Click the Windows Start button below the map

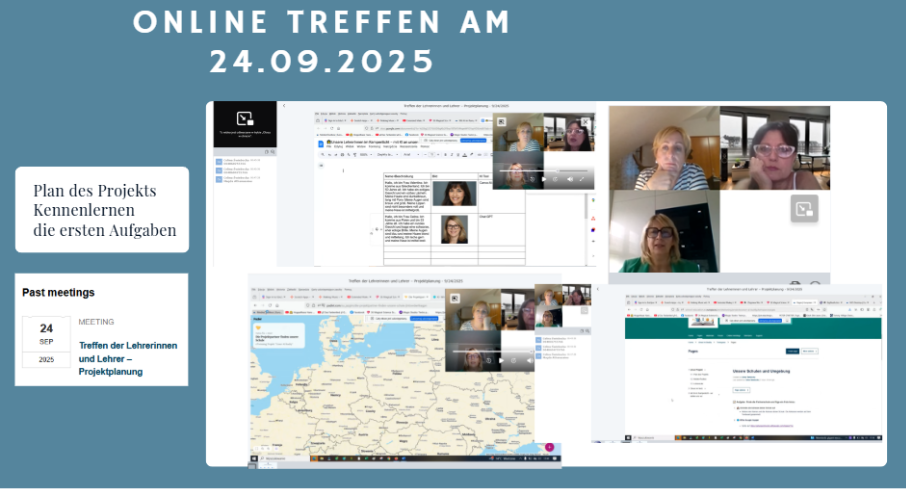[x=255, y=458]
